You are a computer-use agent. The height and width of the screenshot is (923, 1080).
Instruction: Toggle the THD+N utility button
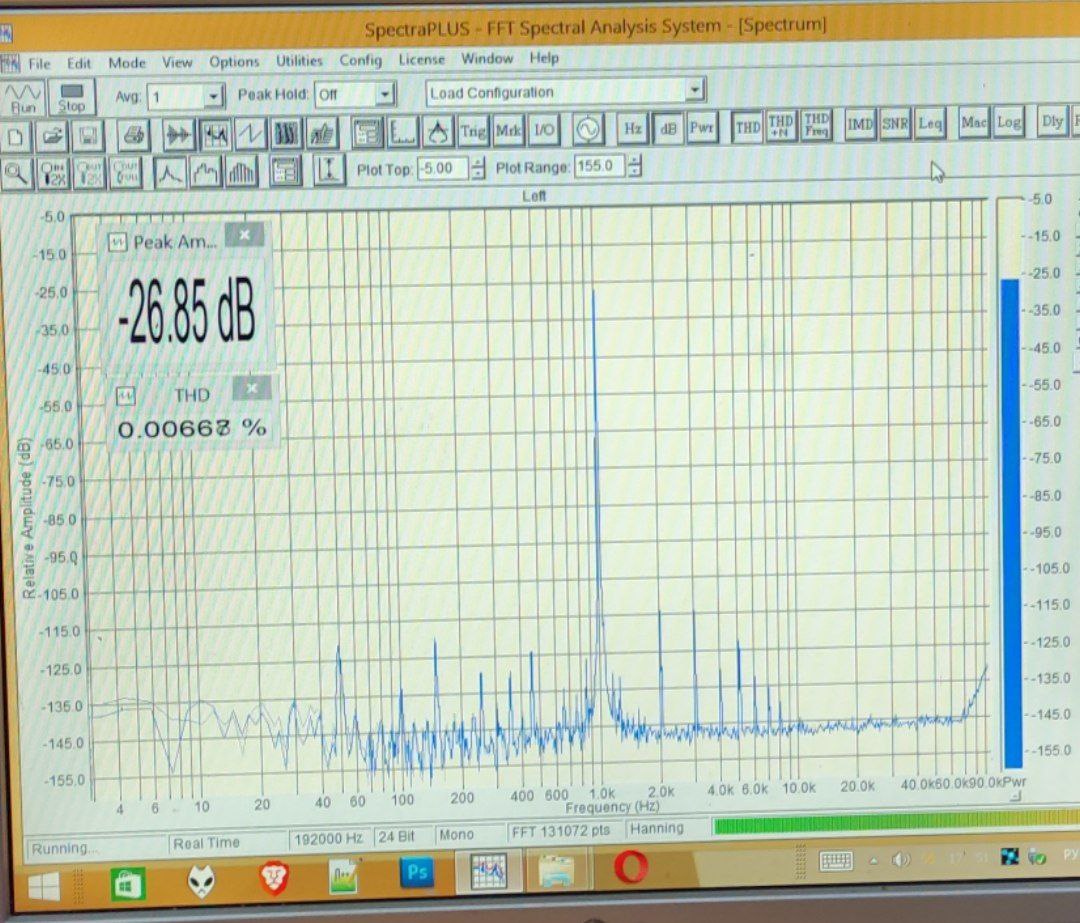click(781, 125)
